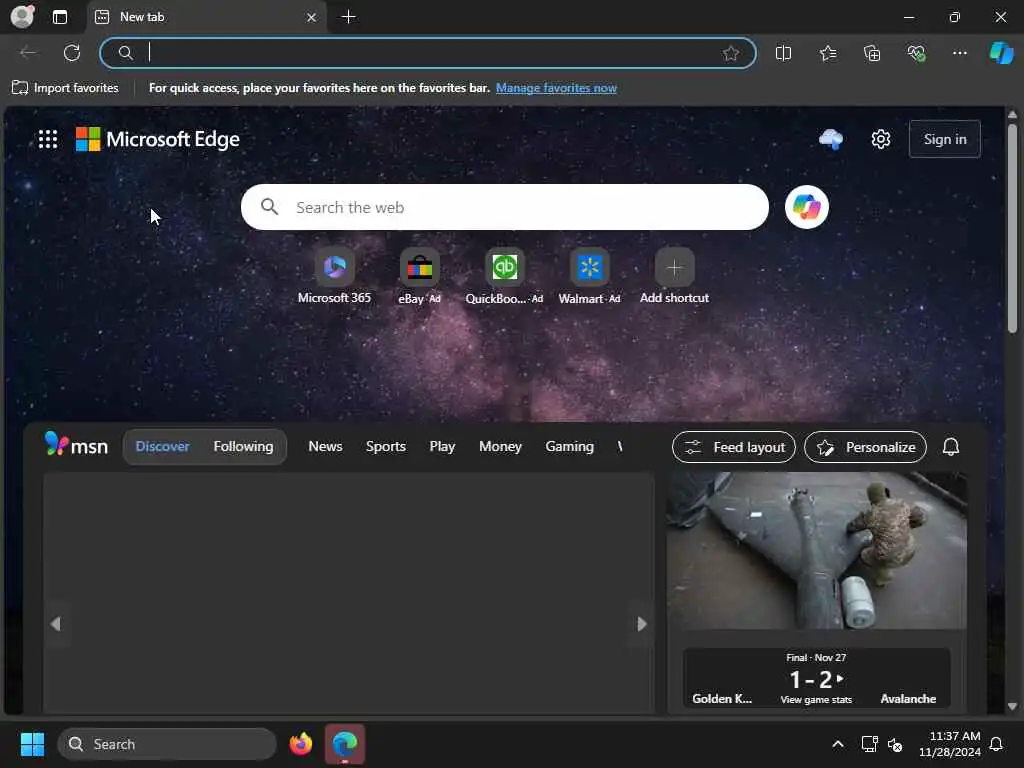Open taskbar notification bell
The height and width of the screenshot is (768, 1024).
(997, 744)
